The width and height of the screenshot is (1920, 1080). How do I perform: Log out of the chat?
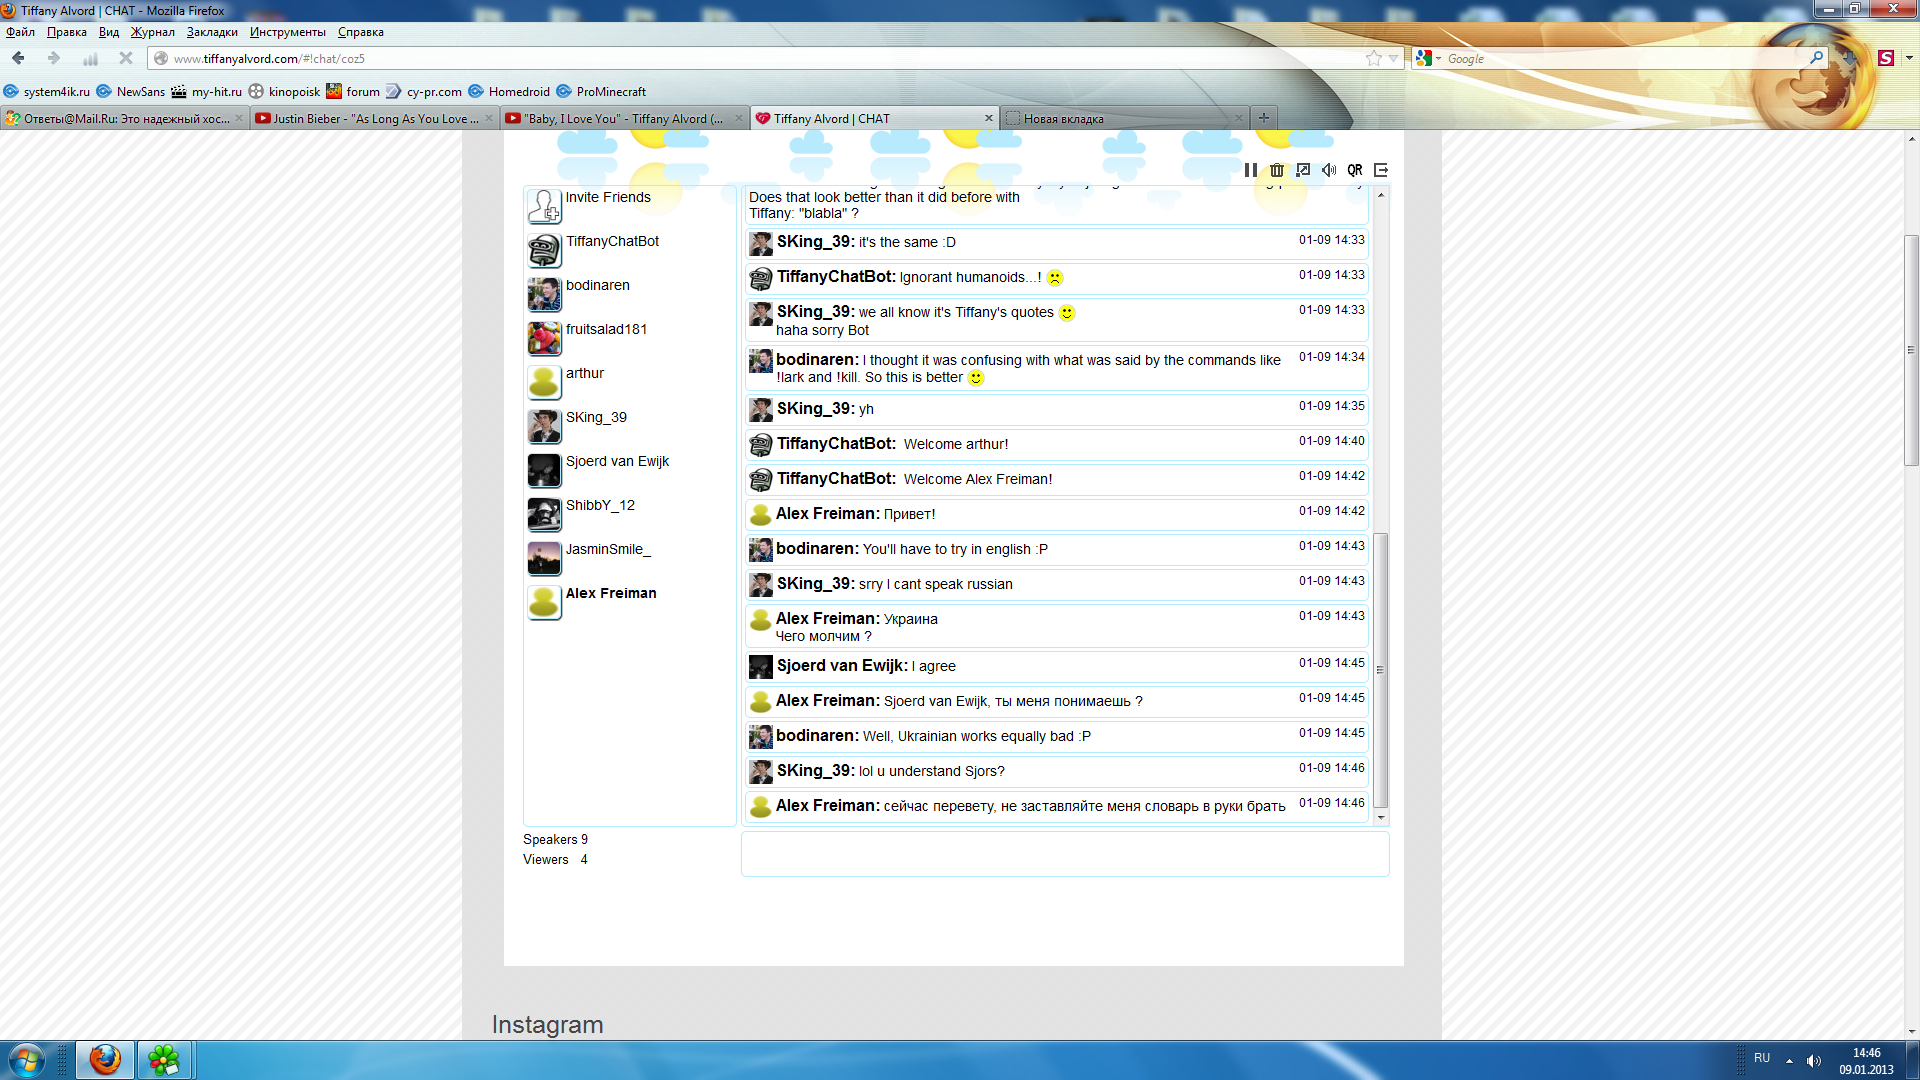[1381, 170]
